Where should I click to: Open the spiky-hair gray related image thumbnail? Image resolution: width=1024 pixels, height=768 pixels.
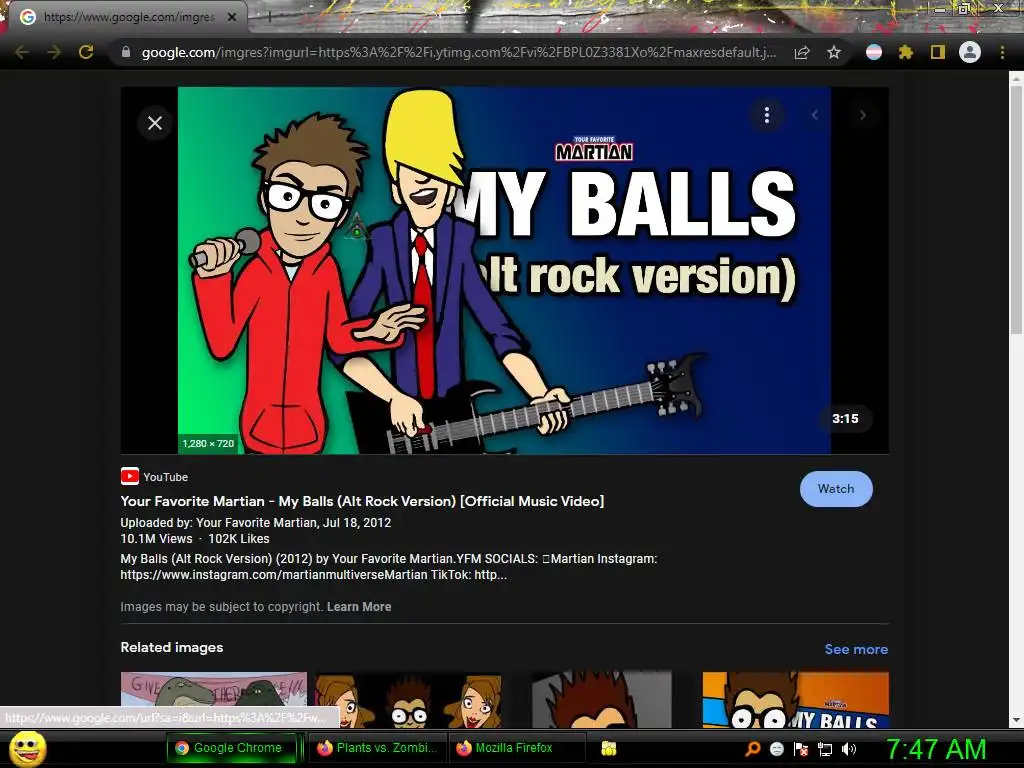tap(601, 699)
